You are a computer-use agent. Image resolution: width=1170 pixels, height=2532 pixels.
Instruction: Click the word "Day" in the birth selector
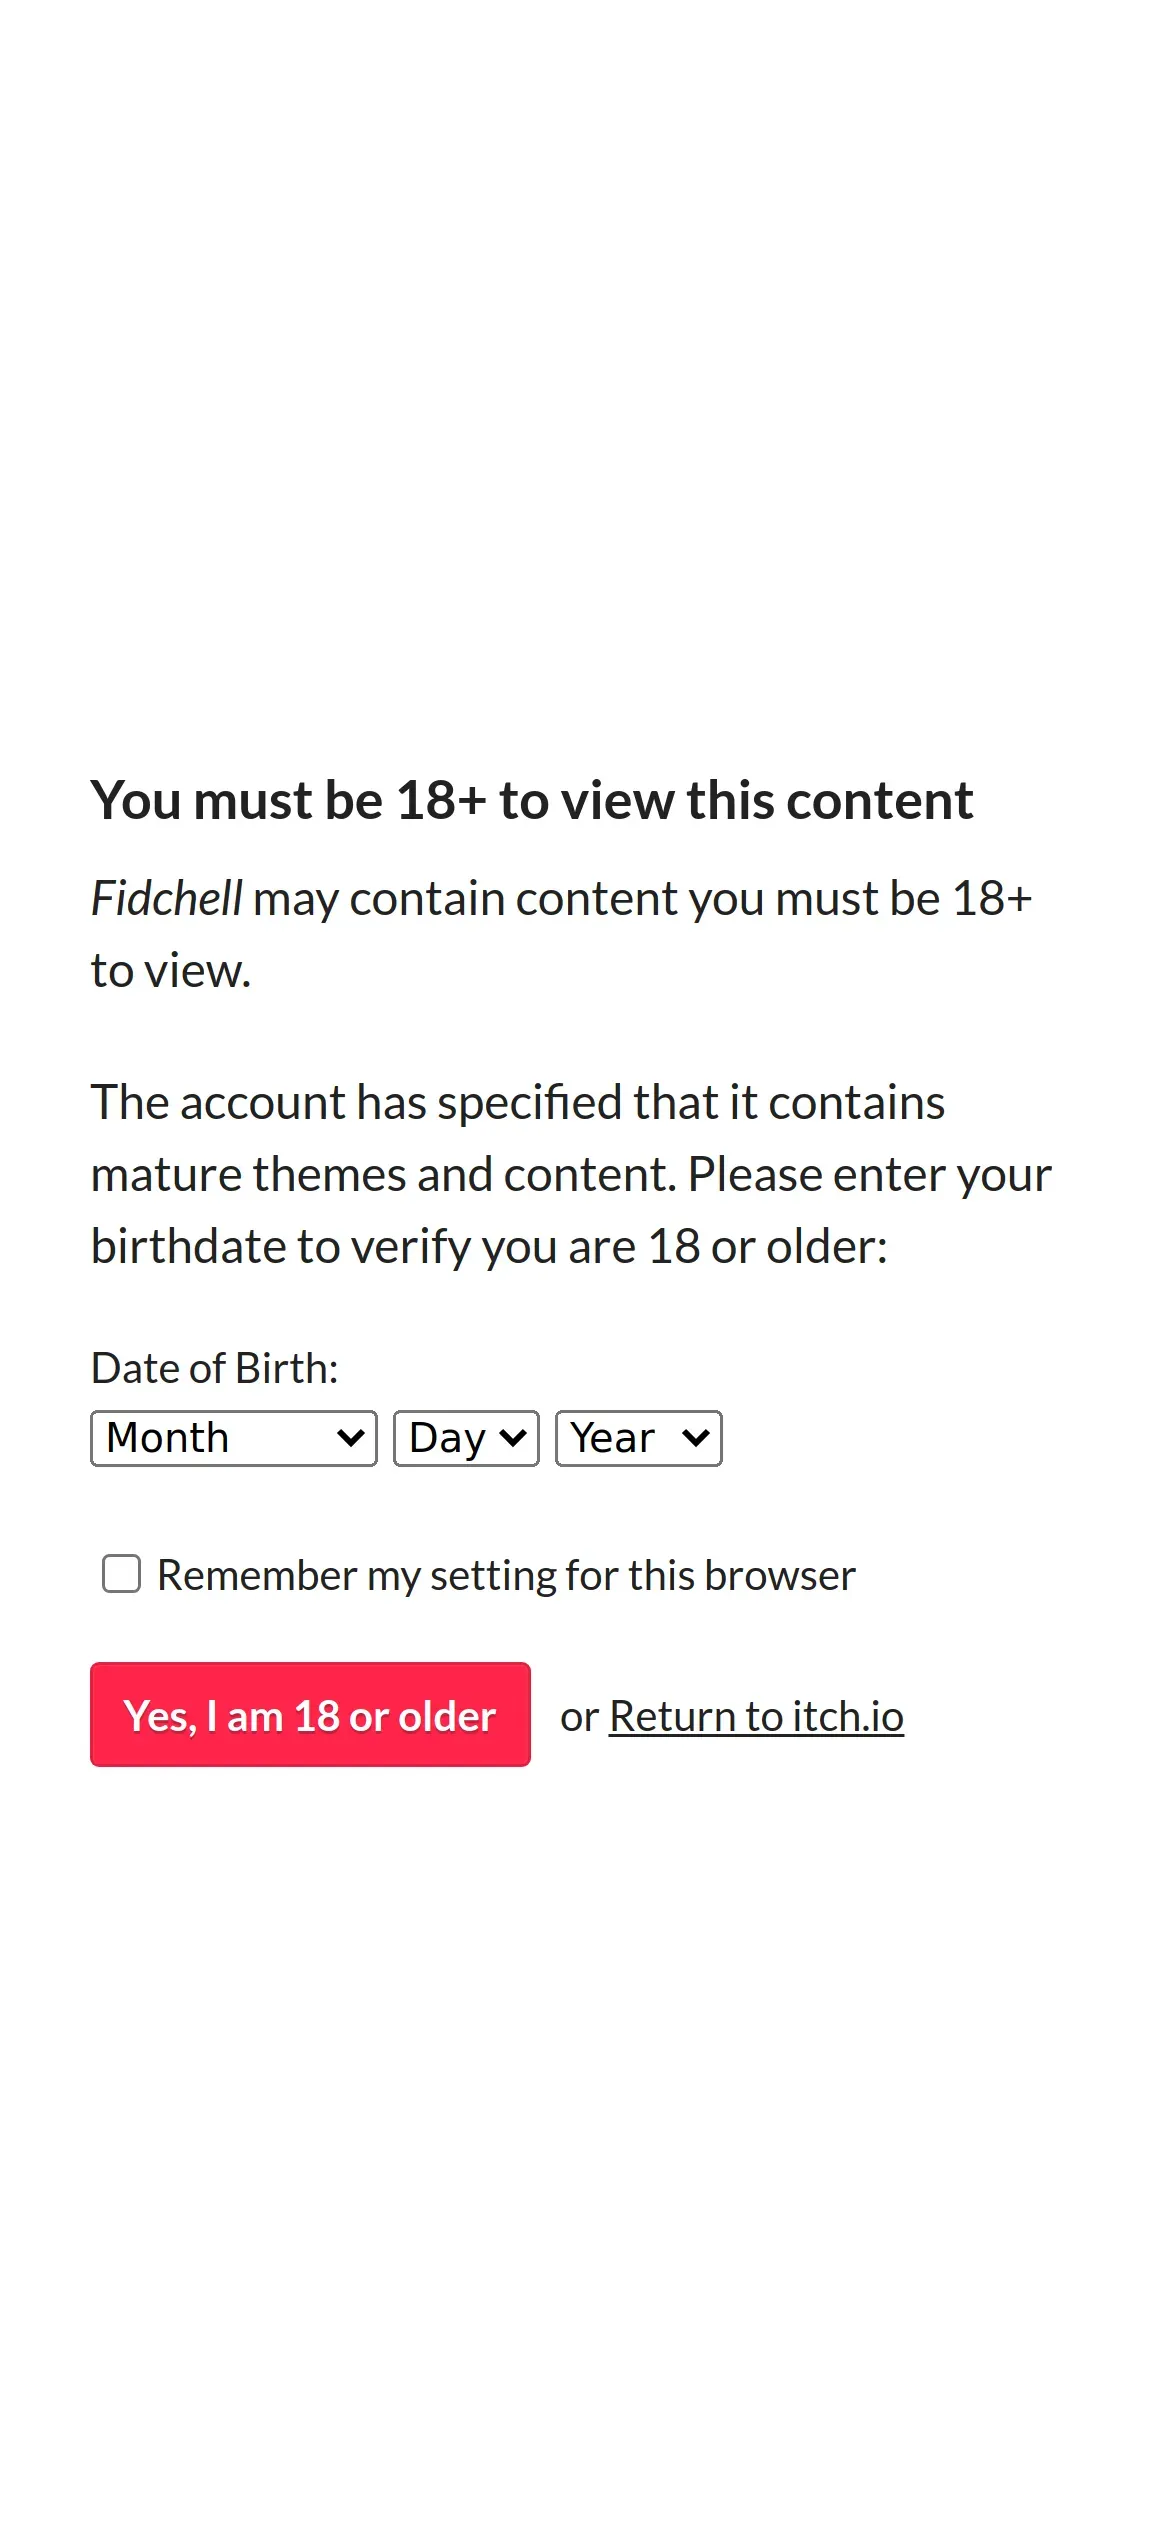(x=447, y=1438)
